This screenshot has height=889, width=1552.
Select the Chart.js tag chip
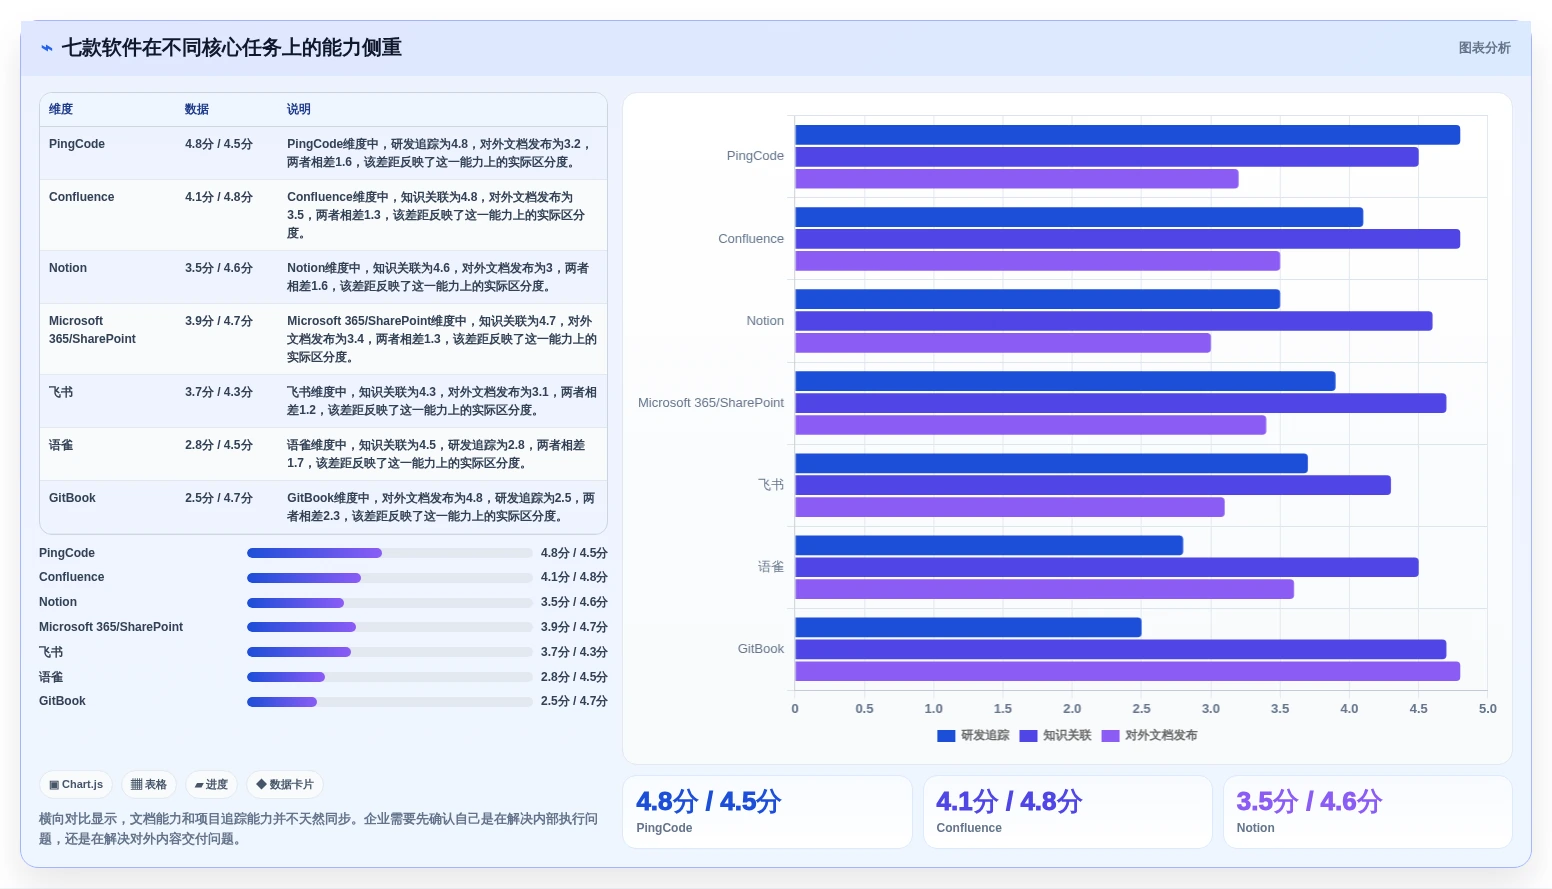(x=76, y=785)
